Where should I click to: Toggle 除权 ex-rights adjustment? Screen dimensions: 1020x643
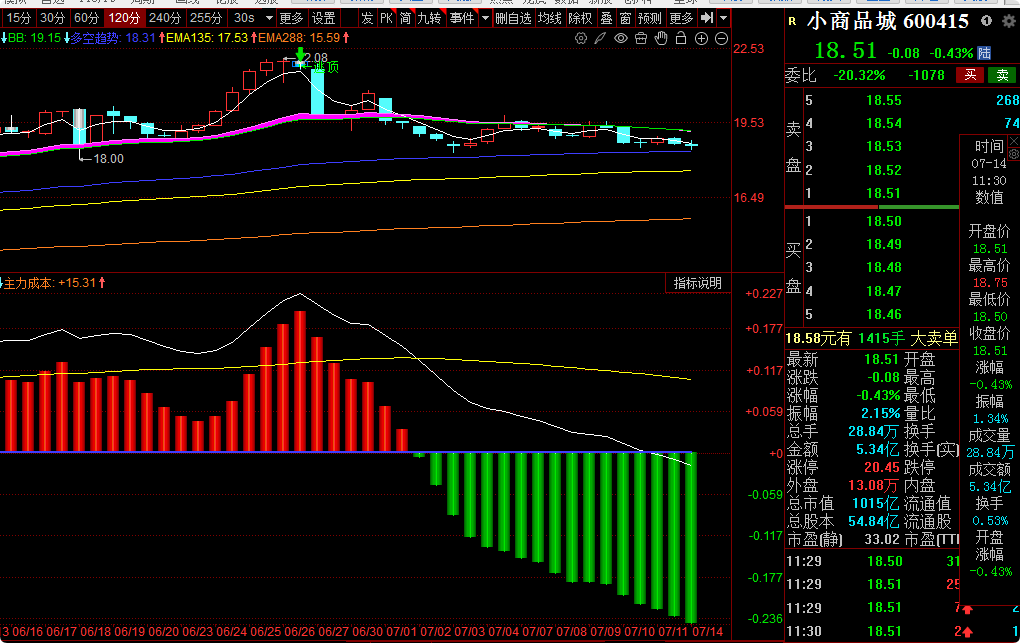(580, 18)
